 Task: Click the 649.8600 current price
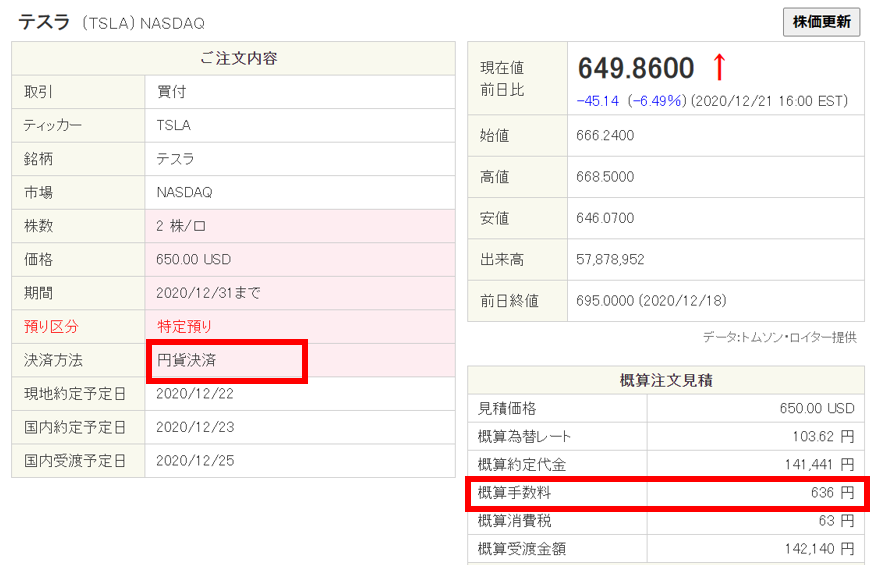click(x=636, y=68)
